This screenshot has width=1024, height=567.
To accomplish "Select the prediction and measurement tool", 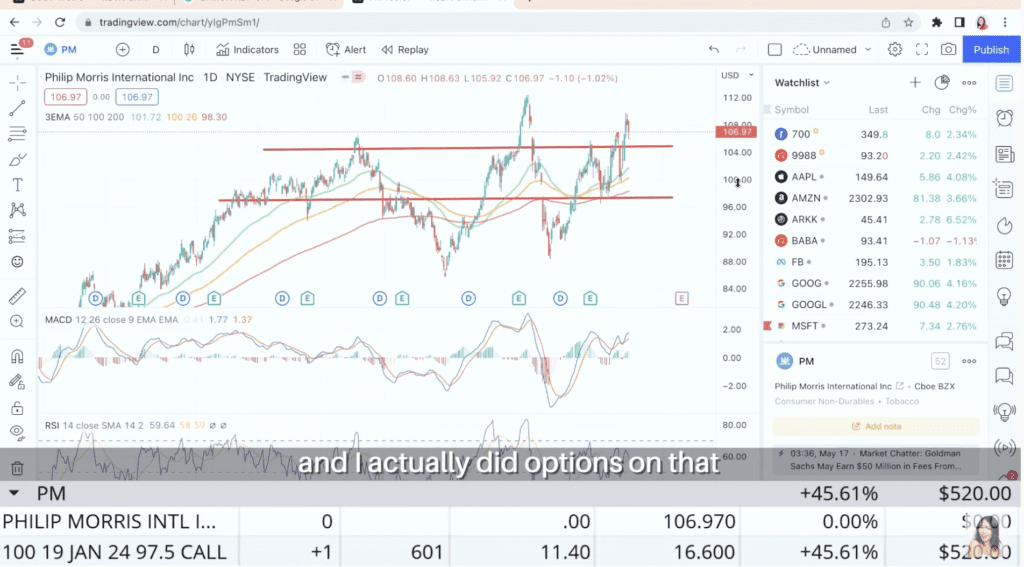I will (x=18, y=236).
